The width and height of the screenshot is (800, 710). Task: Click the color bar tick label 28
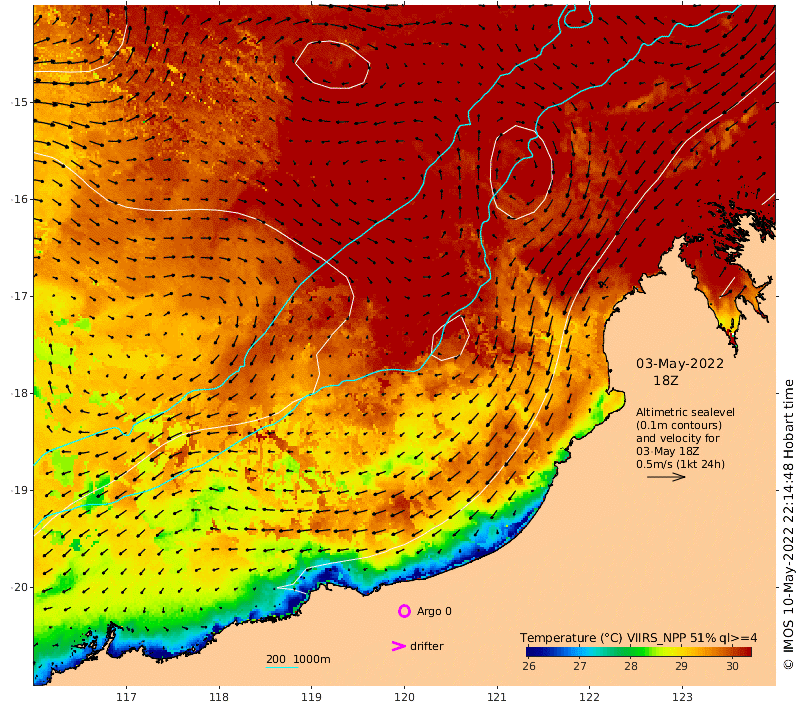click(x=631, y=666)
